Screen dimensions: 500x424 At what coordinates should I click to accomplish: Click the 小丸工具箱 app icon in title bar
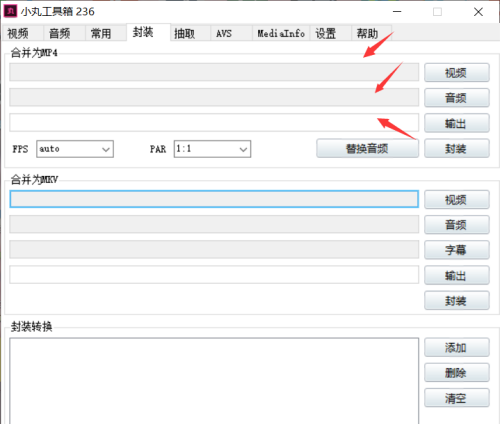[x=10, y=11]
